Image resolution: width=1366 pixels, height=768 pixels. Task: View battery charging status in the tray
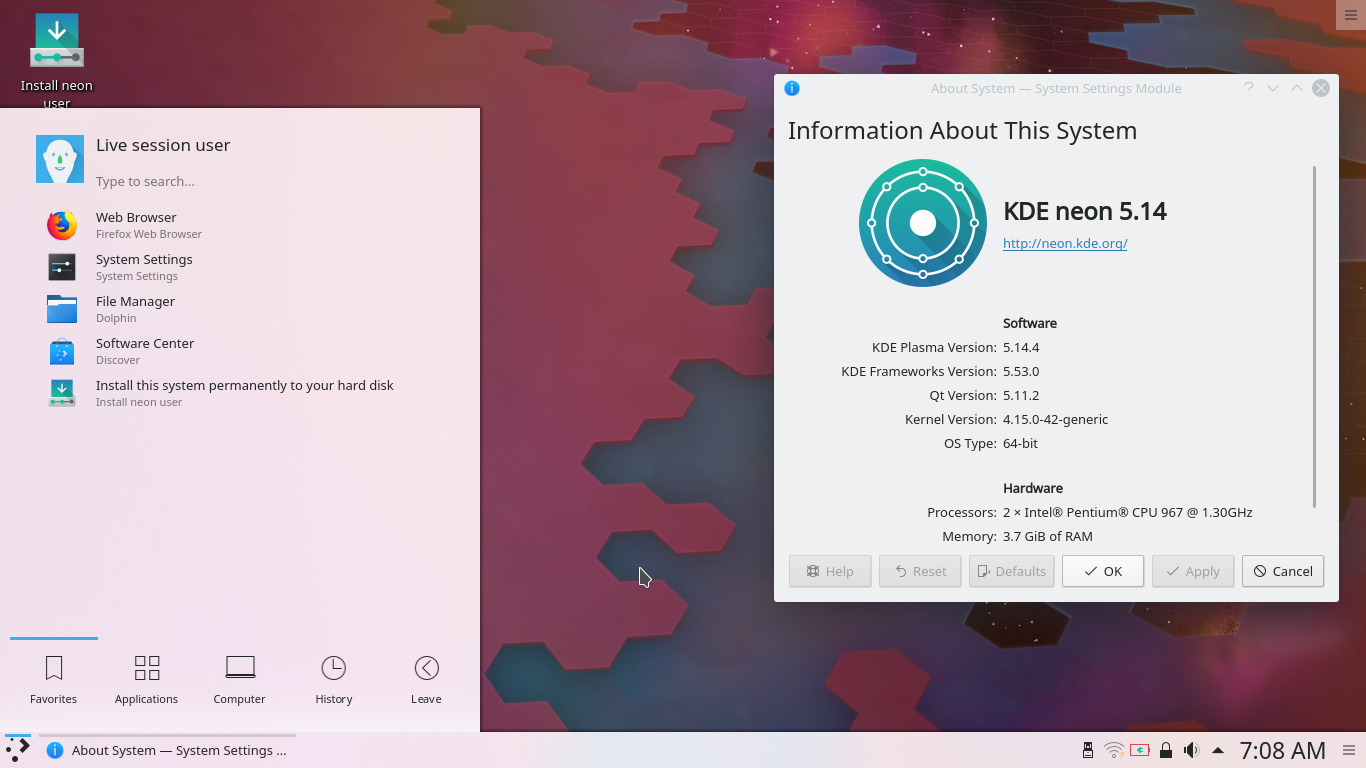1140,749
